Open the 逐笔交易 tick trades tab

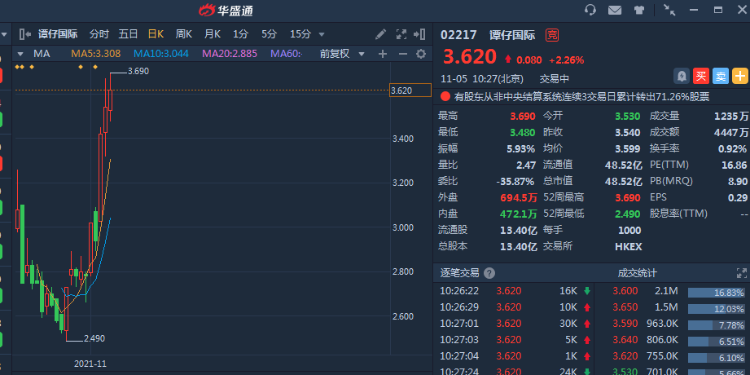459,273
